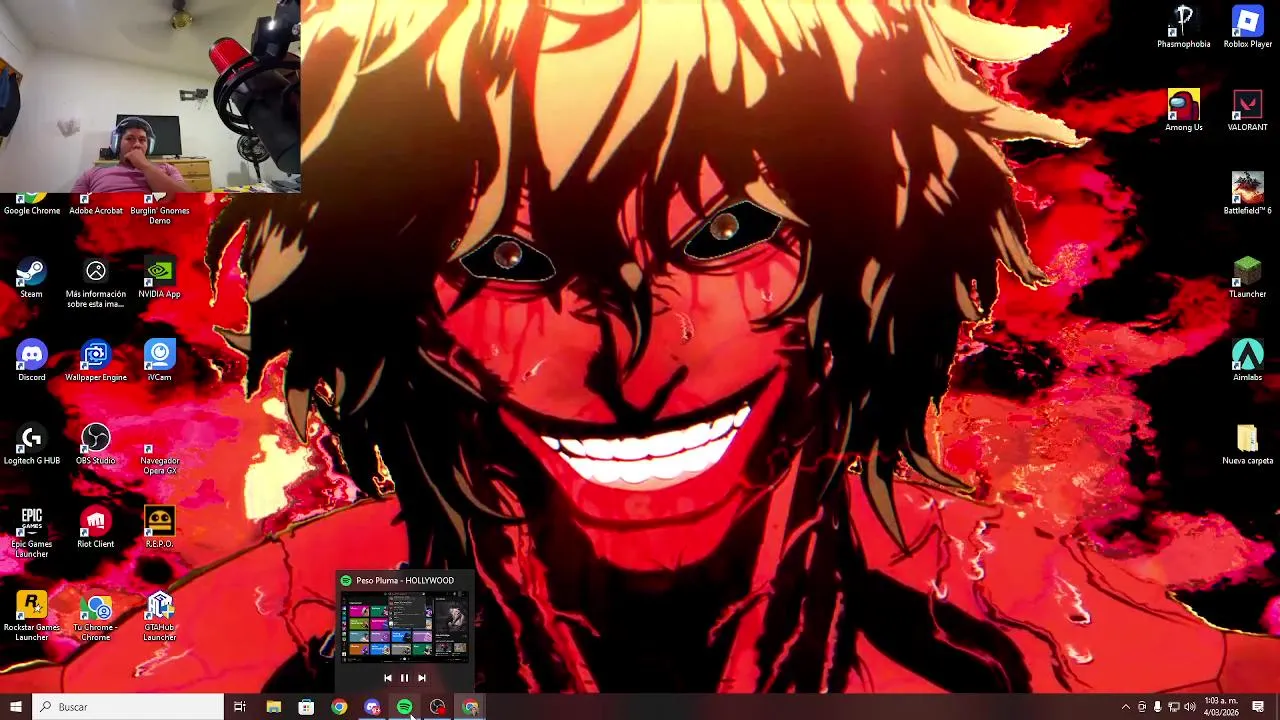This screenshot has width=1280, height=720.
Task: Select the NVIDIA App desktop icon
Action: [159, 279]
